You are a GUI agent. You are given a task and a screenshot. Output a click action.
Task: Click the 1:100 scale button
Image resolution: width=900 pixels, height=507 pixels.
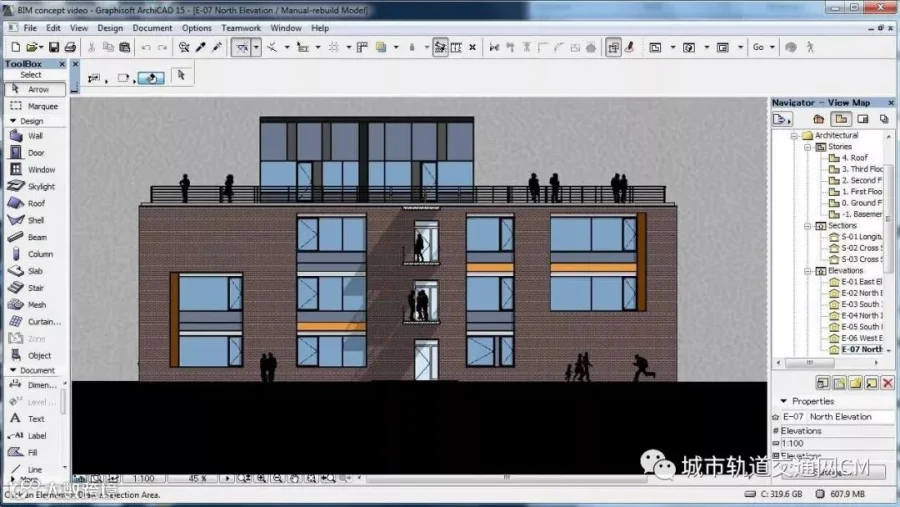[x=143, y=478]
